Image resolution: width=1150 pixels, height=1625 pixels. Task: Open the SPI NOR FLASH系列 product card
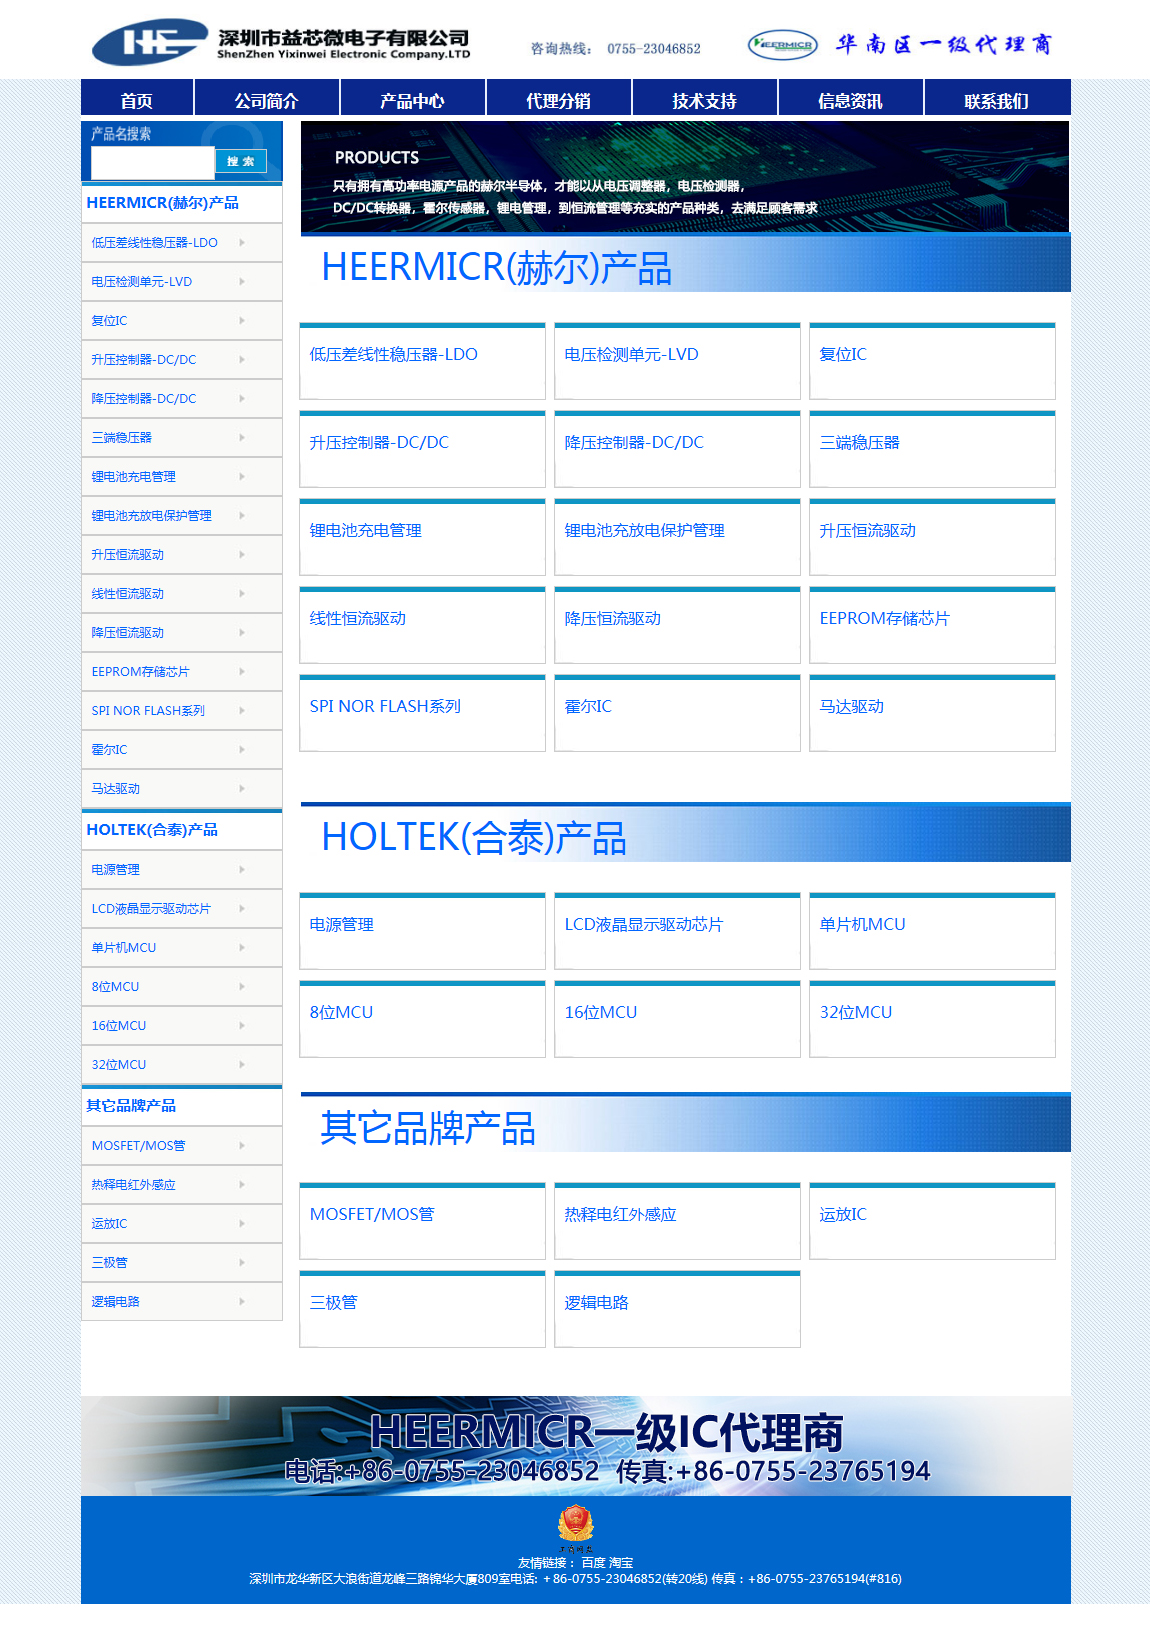point(422,713)
